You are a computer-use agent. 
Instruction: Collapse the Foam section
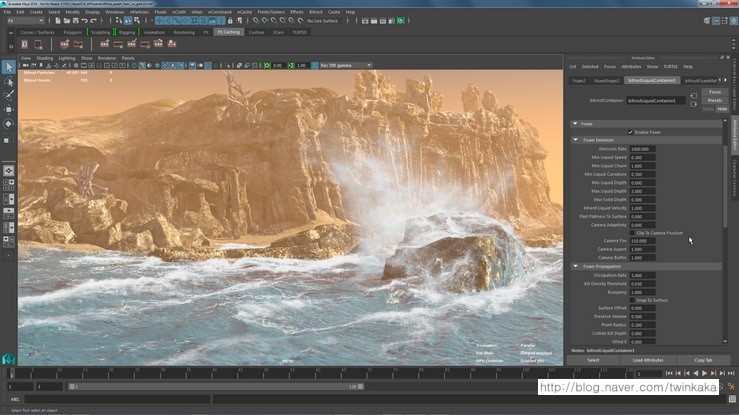point(575,124)
